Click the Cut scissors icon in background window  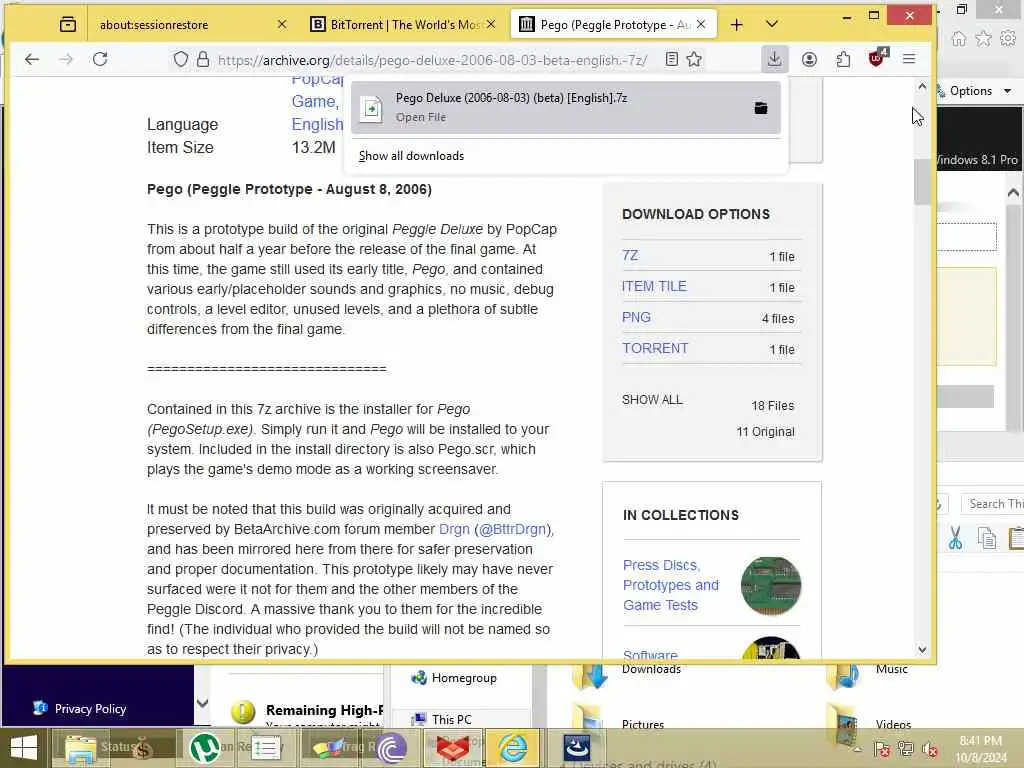[955, 539]
